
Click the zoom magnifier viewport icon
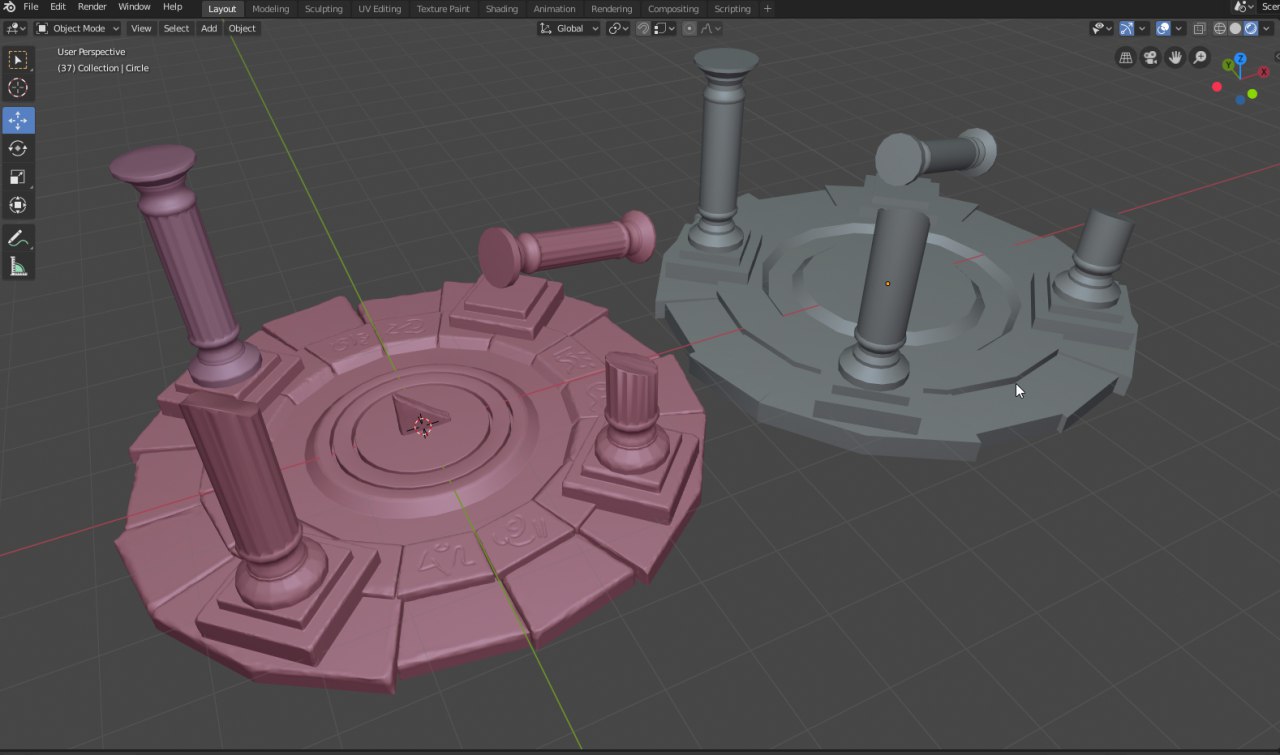[1200, 58]
